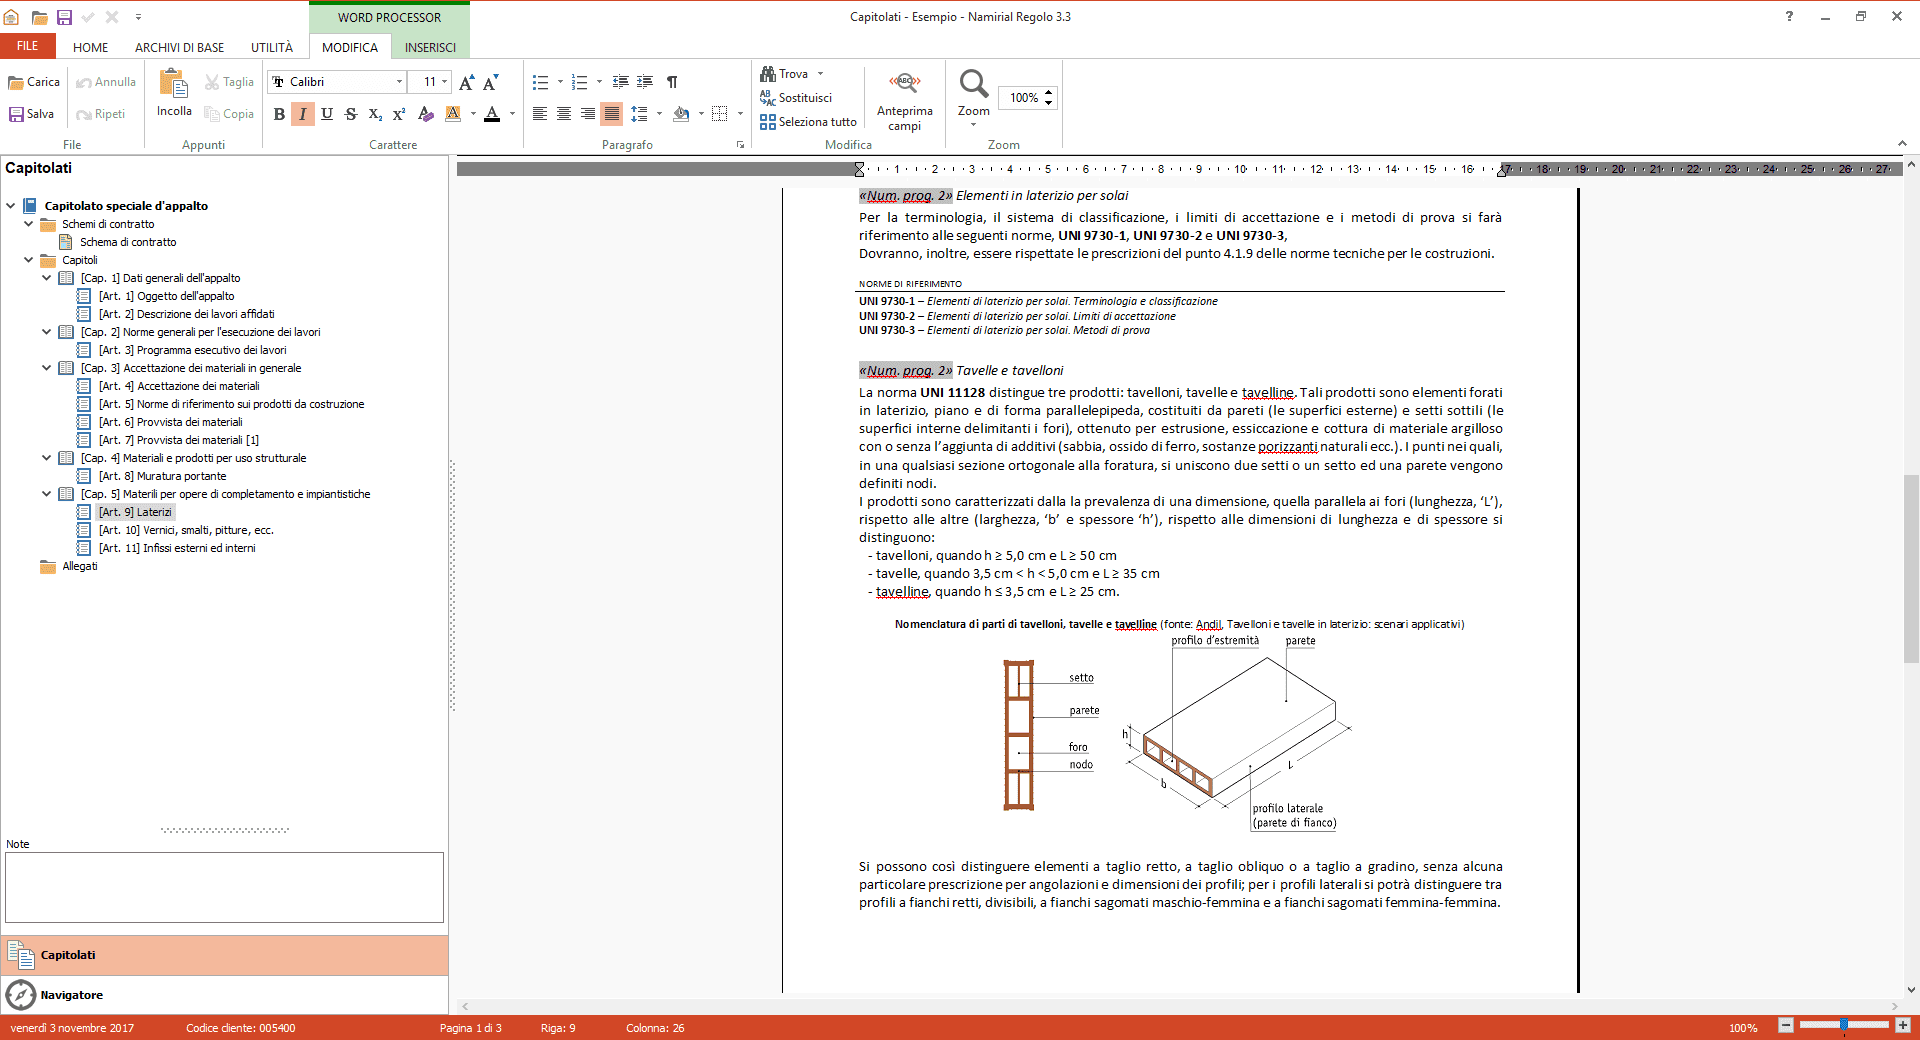Toggle italic formatting button

(303, 114)
